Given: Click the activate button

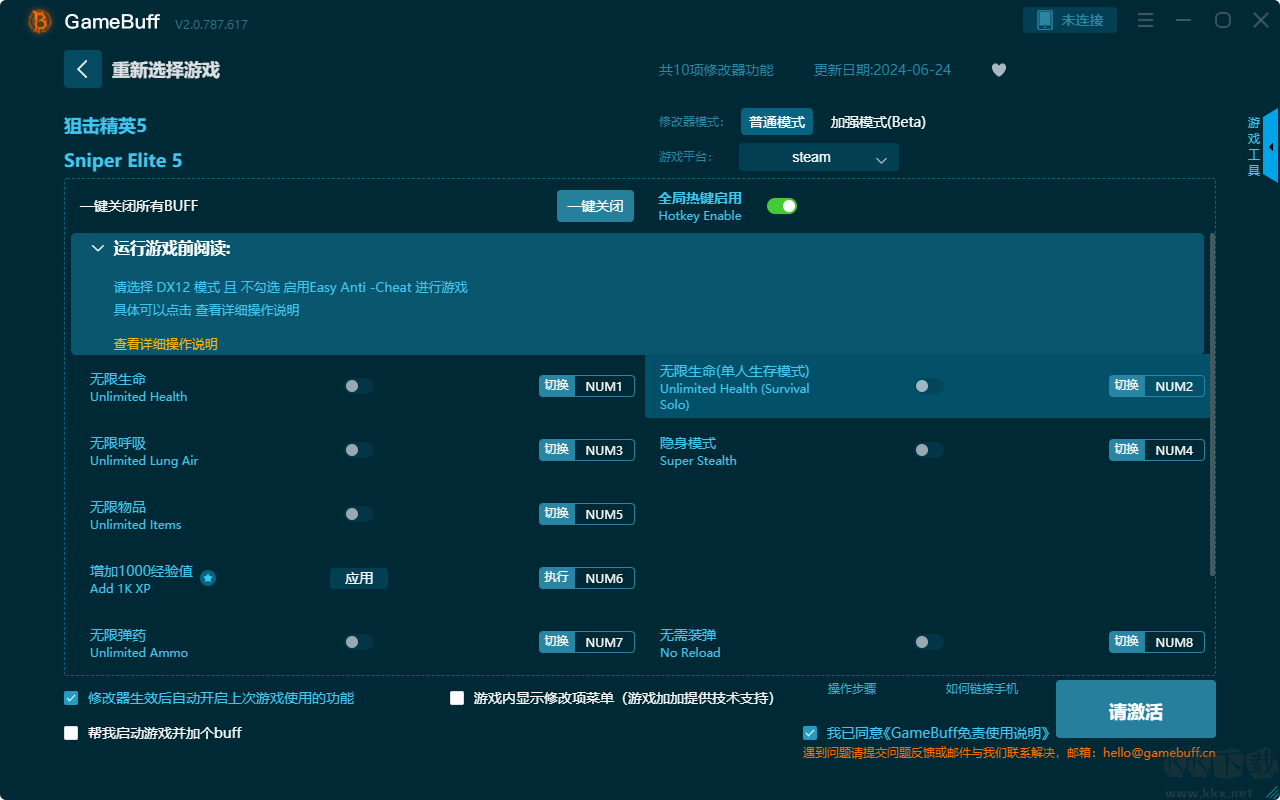Looking at the screenshot, I should [x=1136, y=709].
